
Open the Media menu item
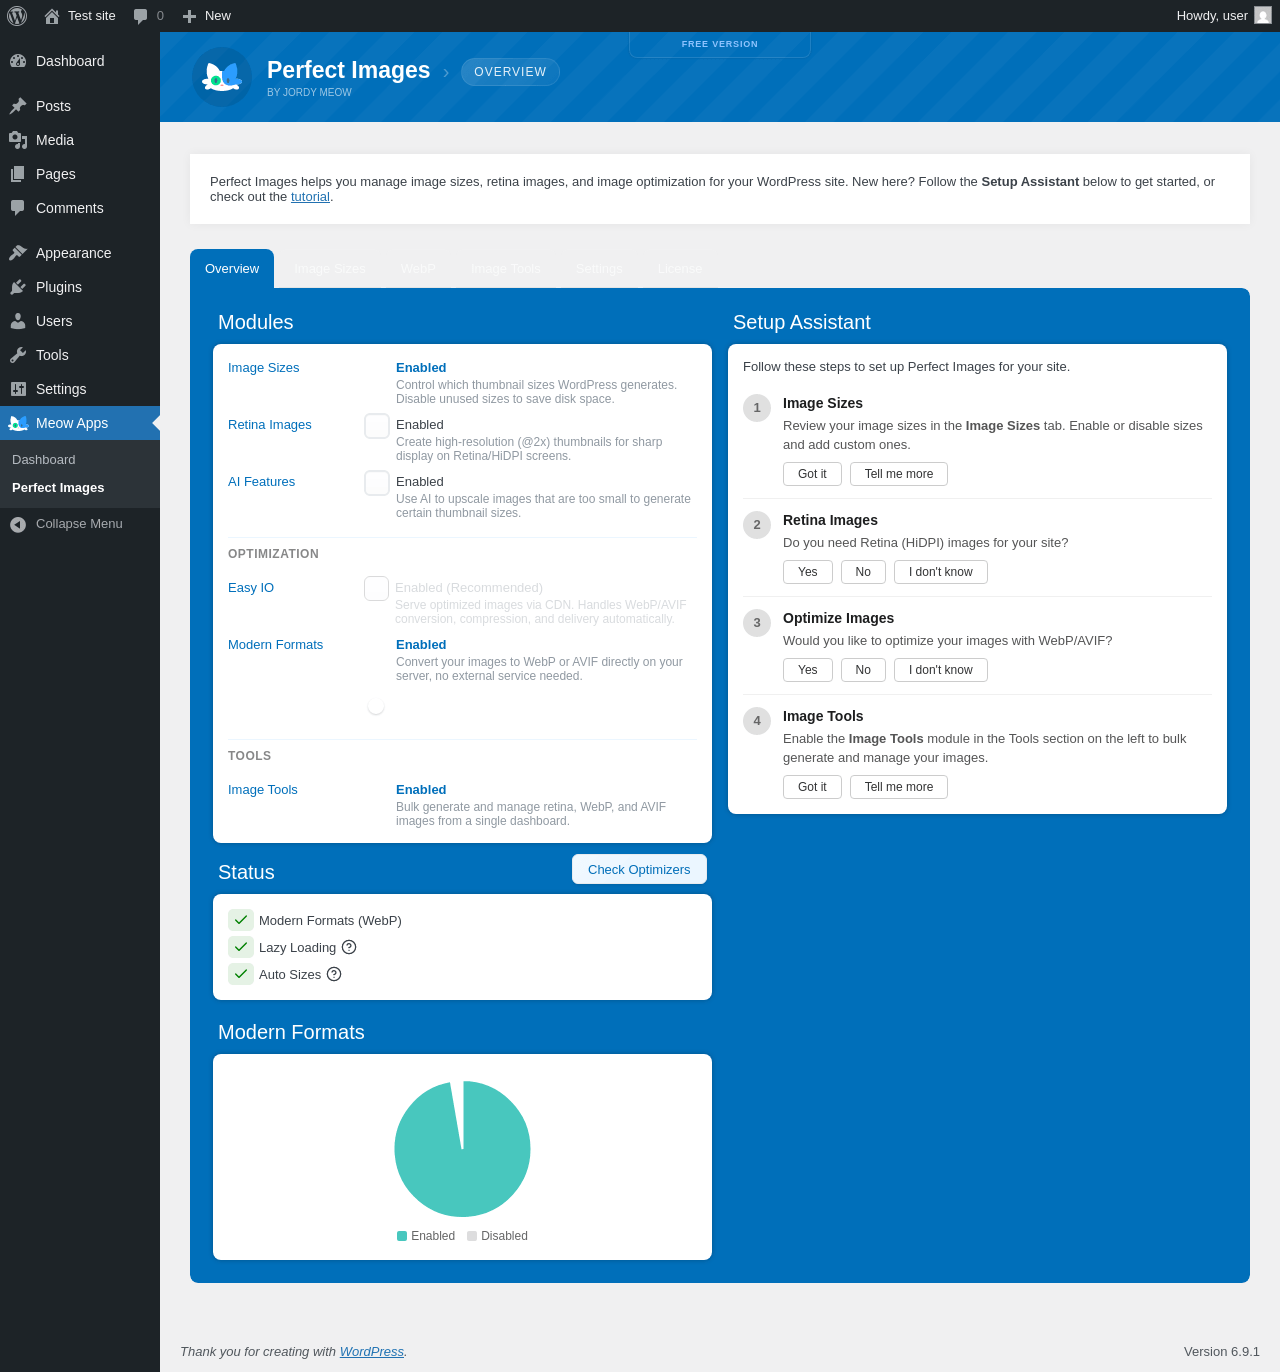(54, 140)
